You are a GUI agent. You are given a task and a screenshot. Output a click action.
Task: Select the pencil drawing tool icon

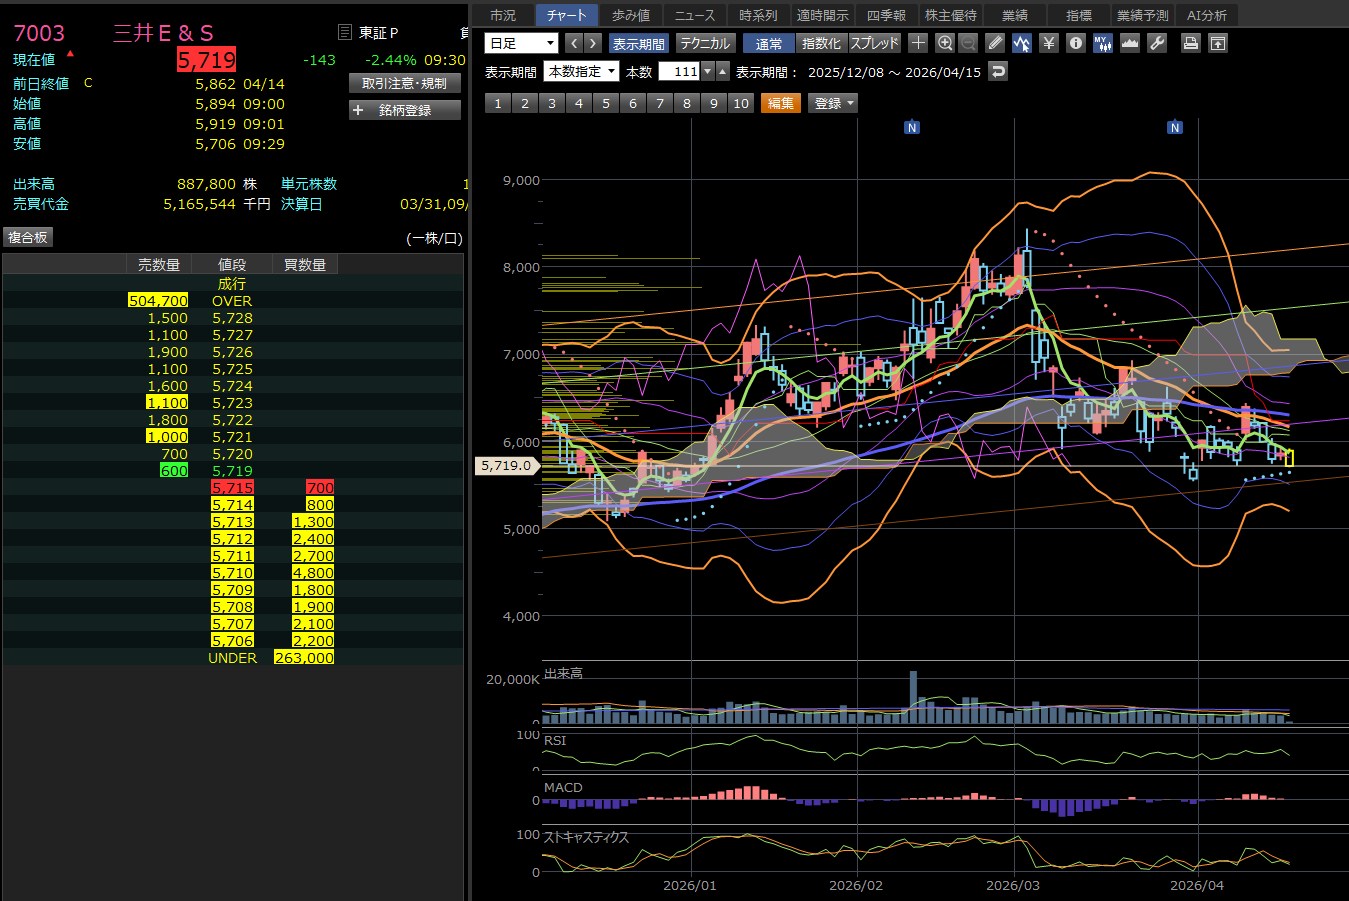(994, 43)
